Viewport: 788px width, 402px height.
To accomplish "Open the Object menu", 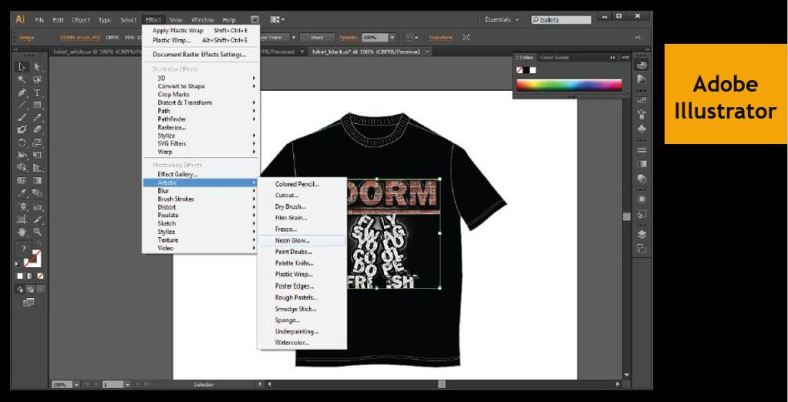I will (80, 20).
